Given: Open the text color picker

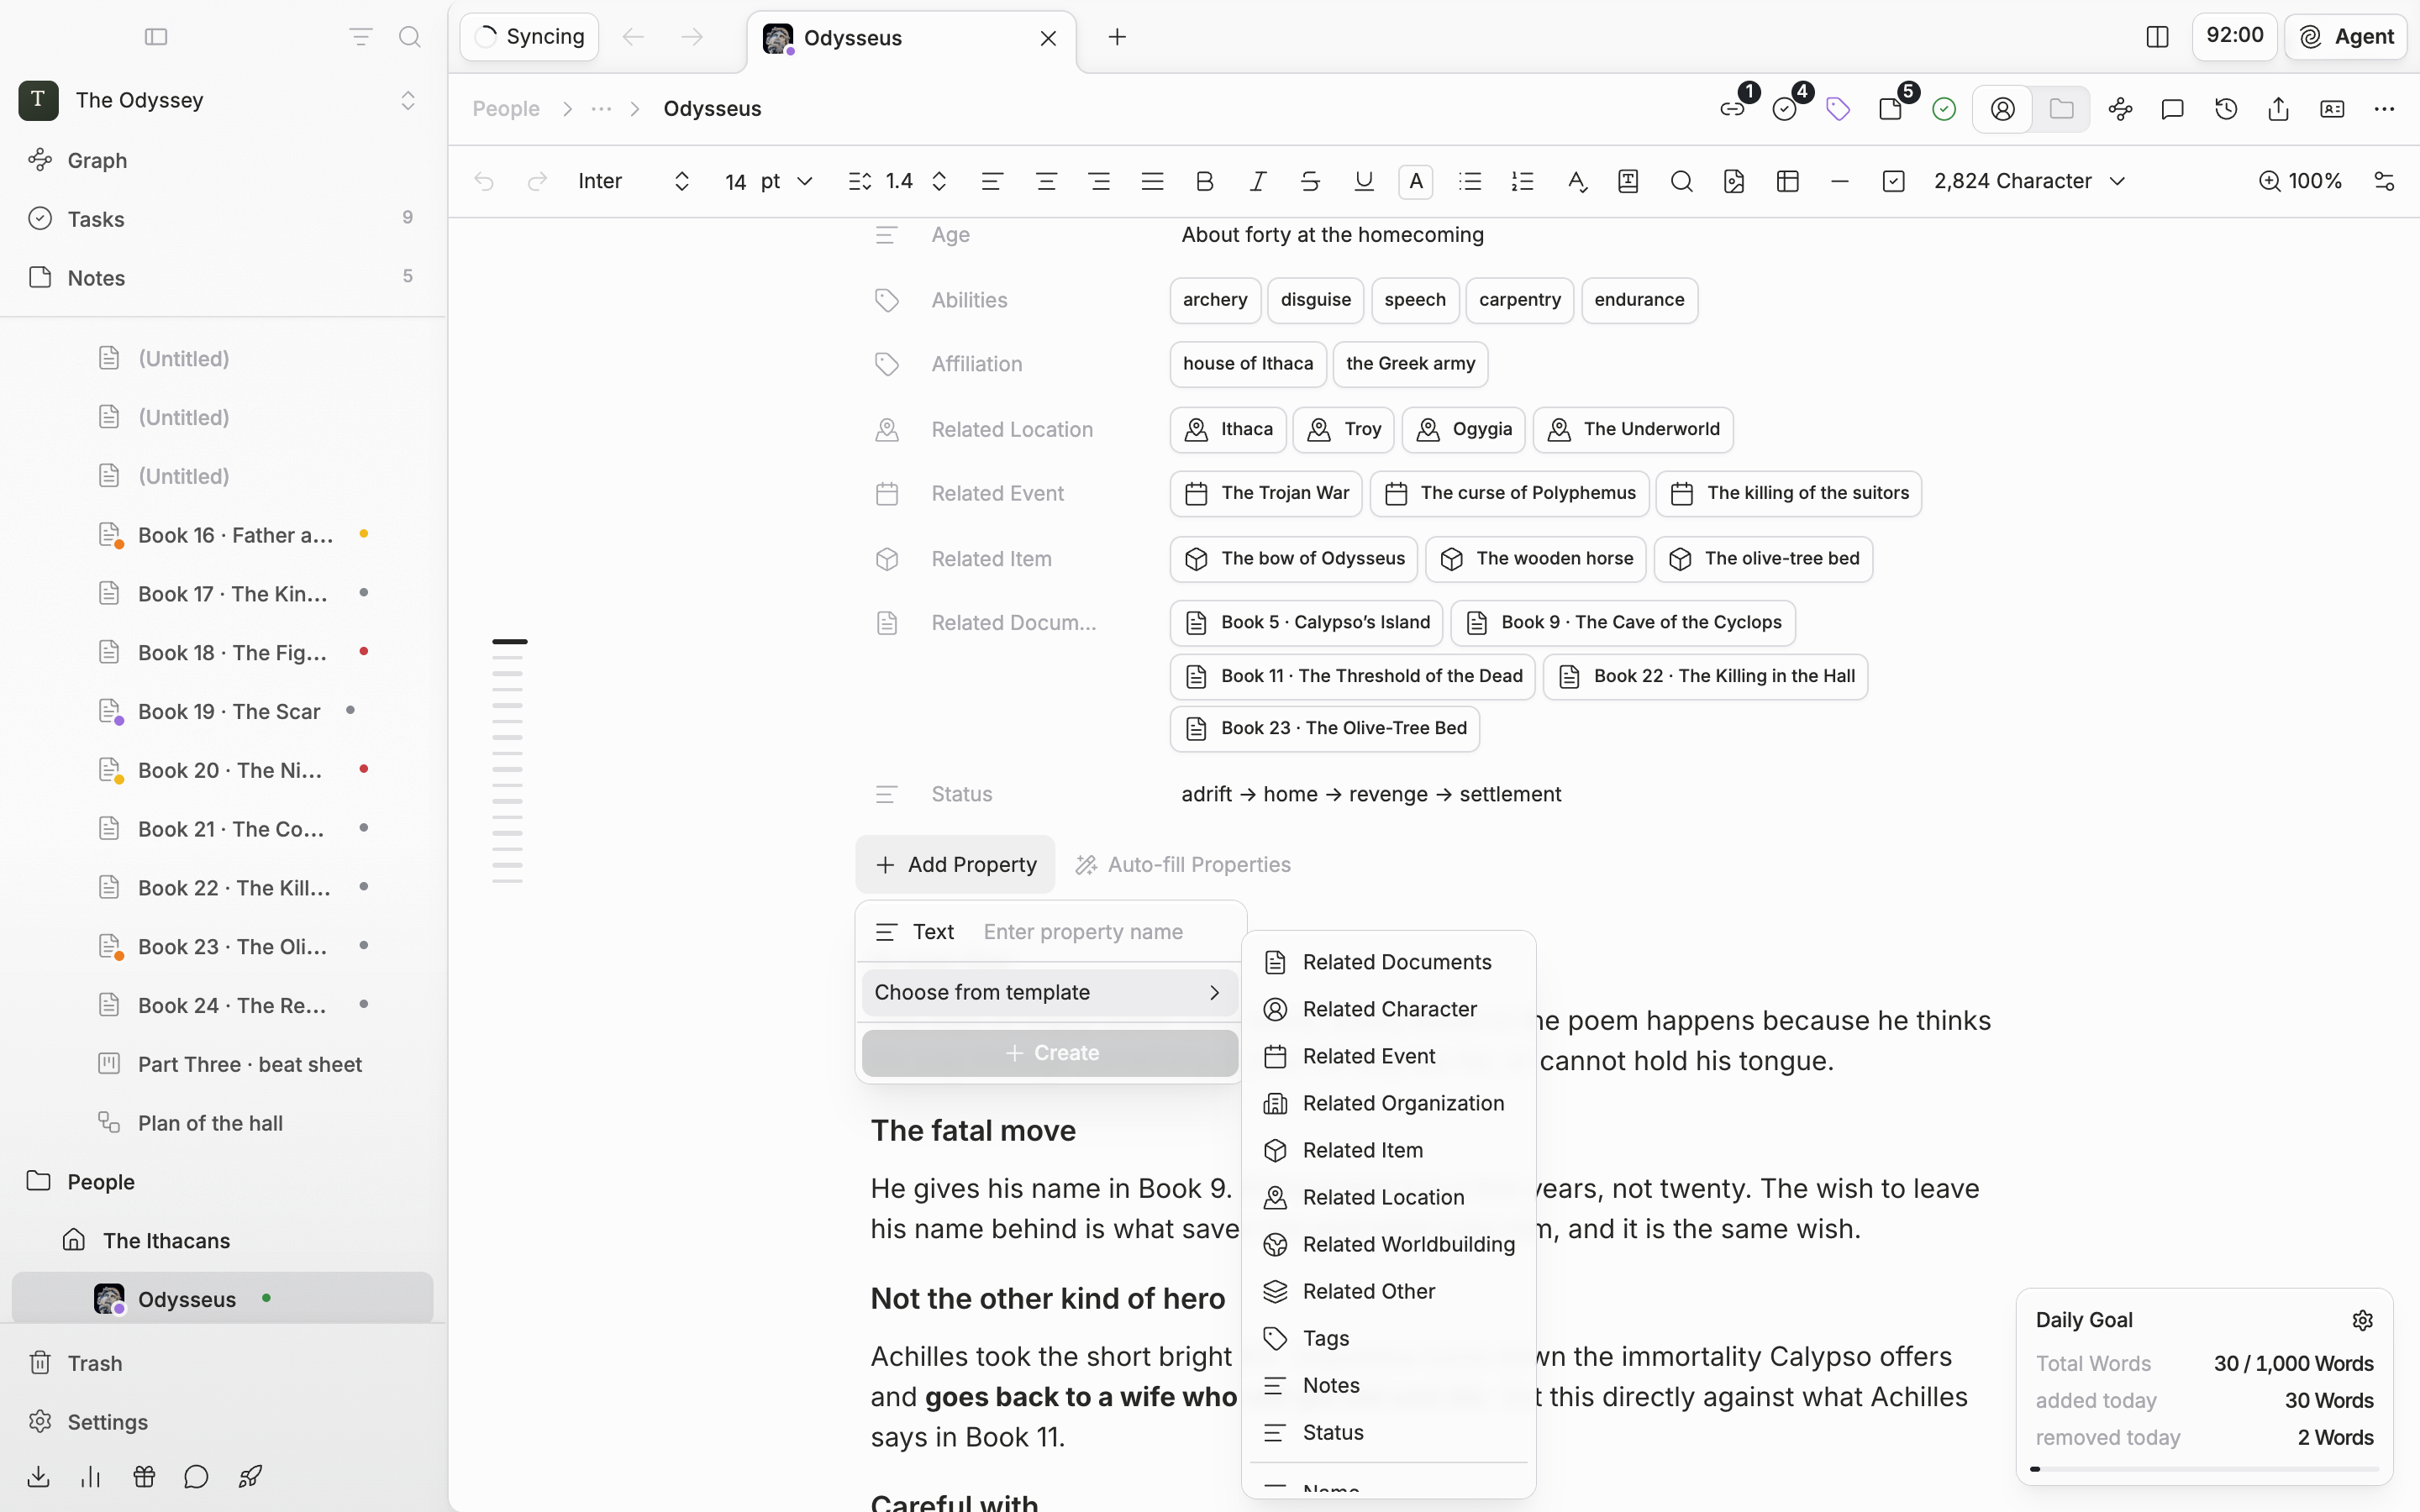Looking at the screenshot, I should click(x=1416, y=181).
